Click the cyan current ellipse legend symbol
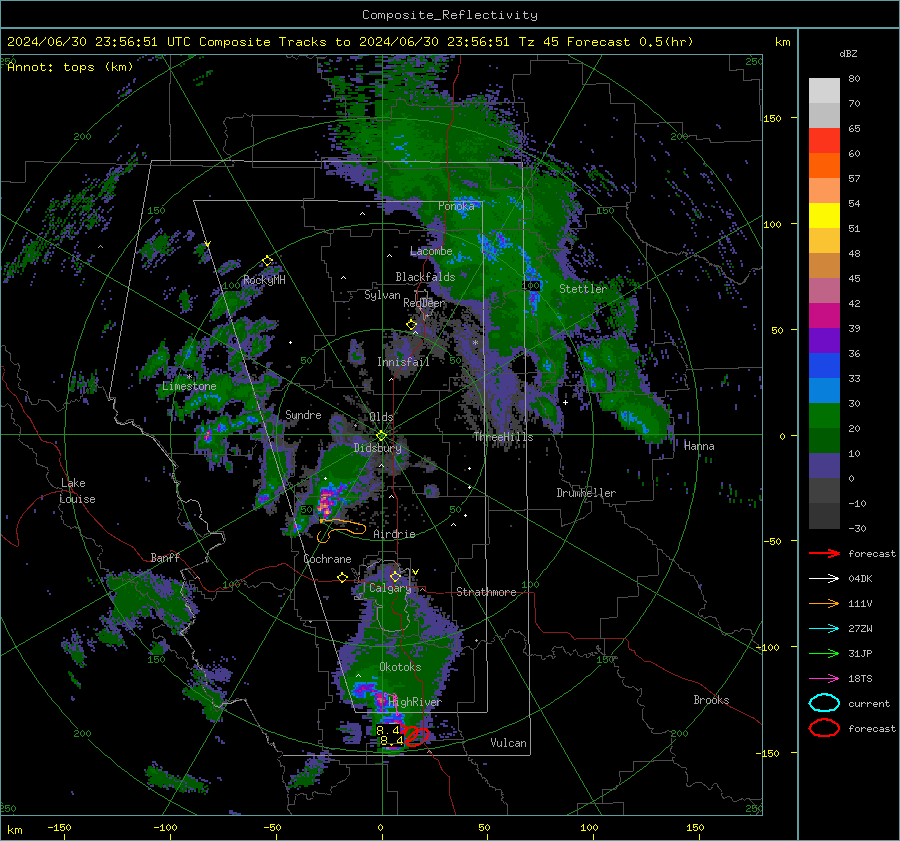This screenshot has width=900, height=841. pos(824,703)
